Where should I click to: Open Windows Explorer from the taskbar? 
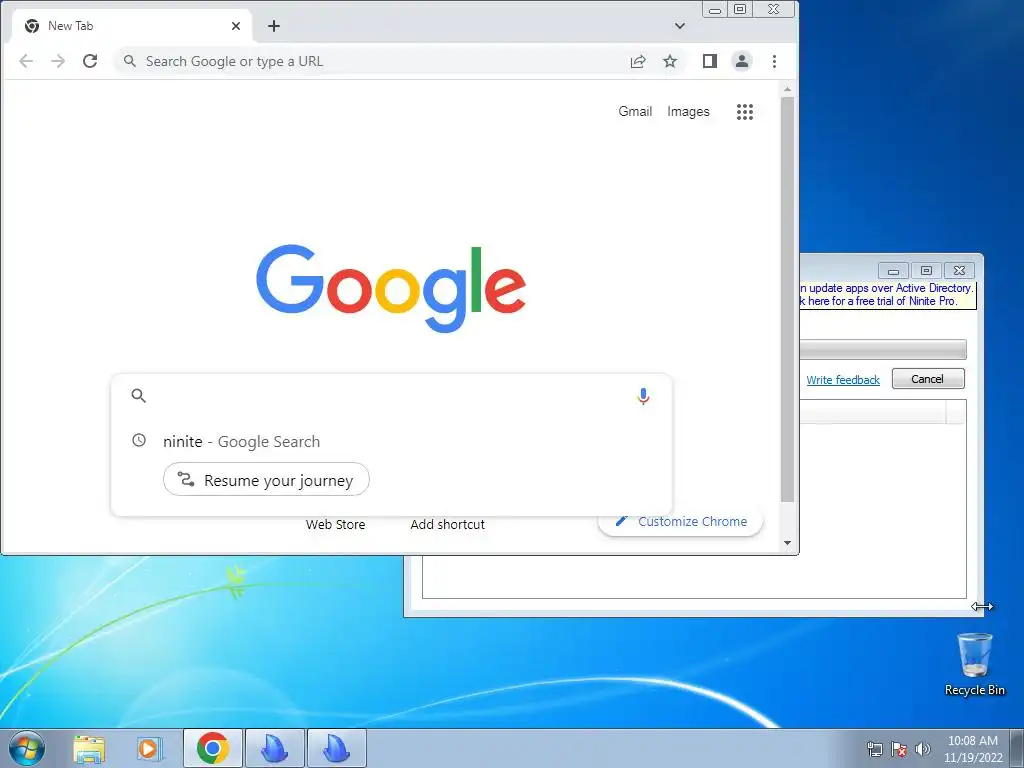89,749
